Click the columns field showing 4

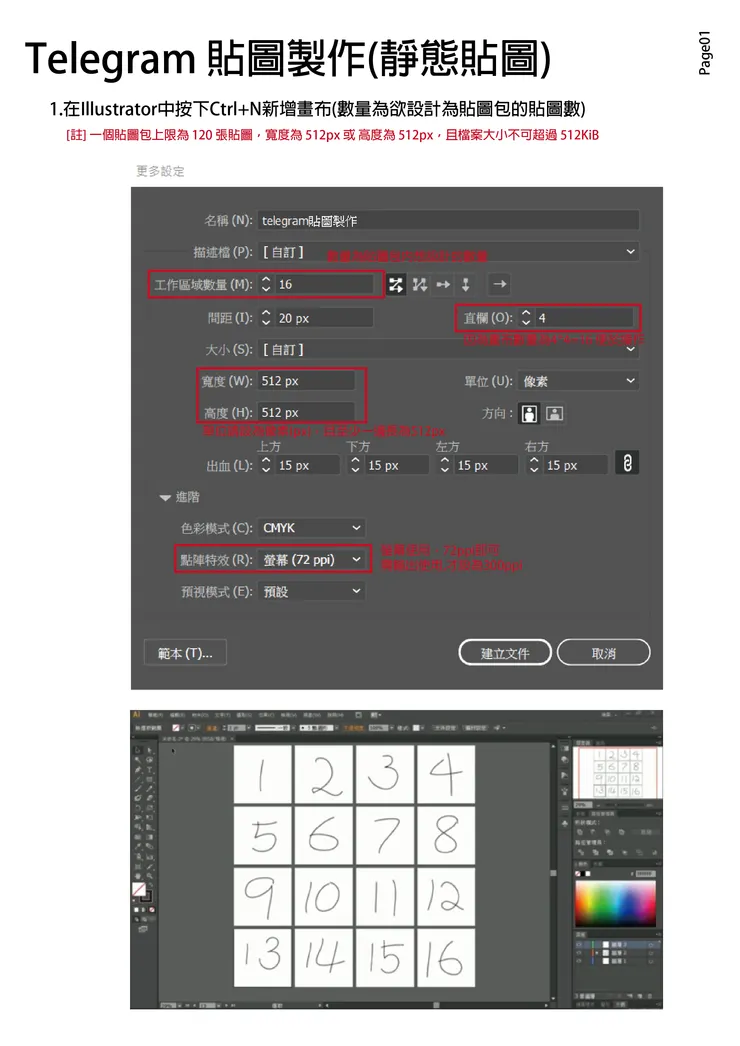pyautogui.click(x=584, y=318)
